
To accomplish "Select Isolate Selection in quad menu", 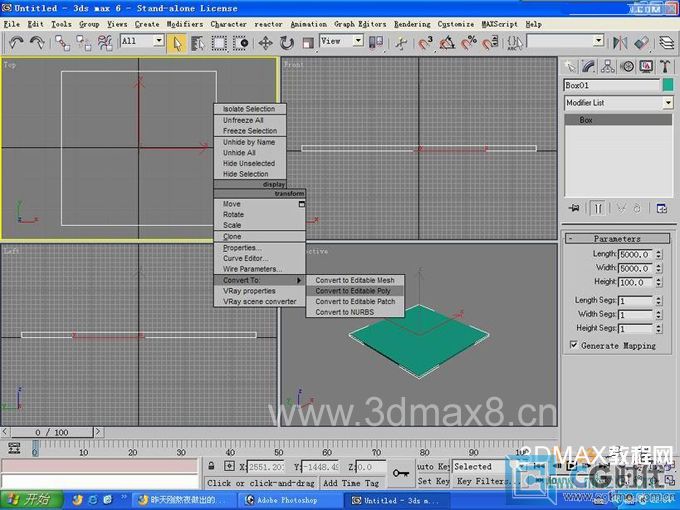I will tap(250, 109).
